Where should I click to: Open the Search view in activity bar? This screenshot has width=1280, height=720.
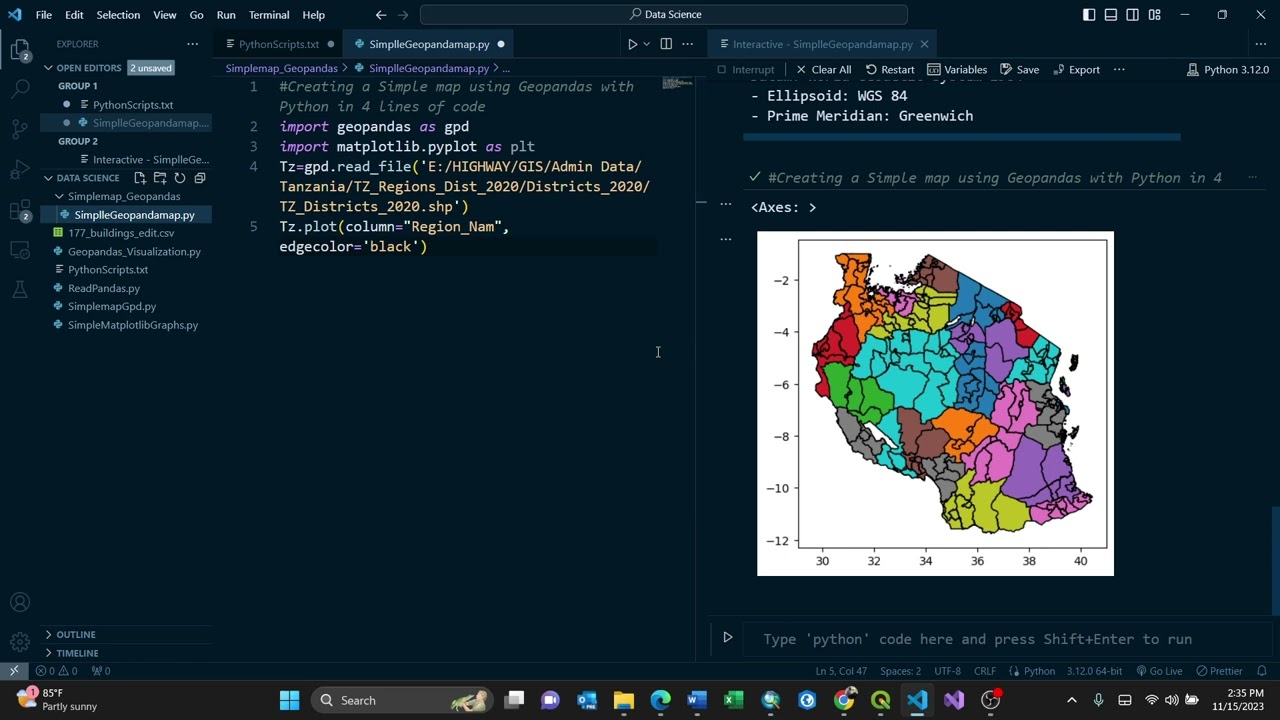click(x=20, y=89)
